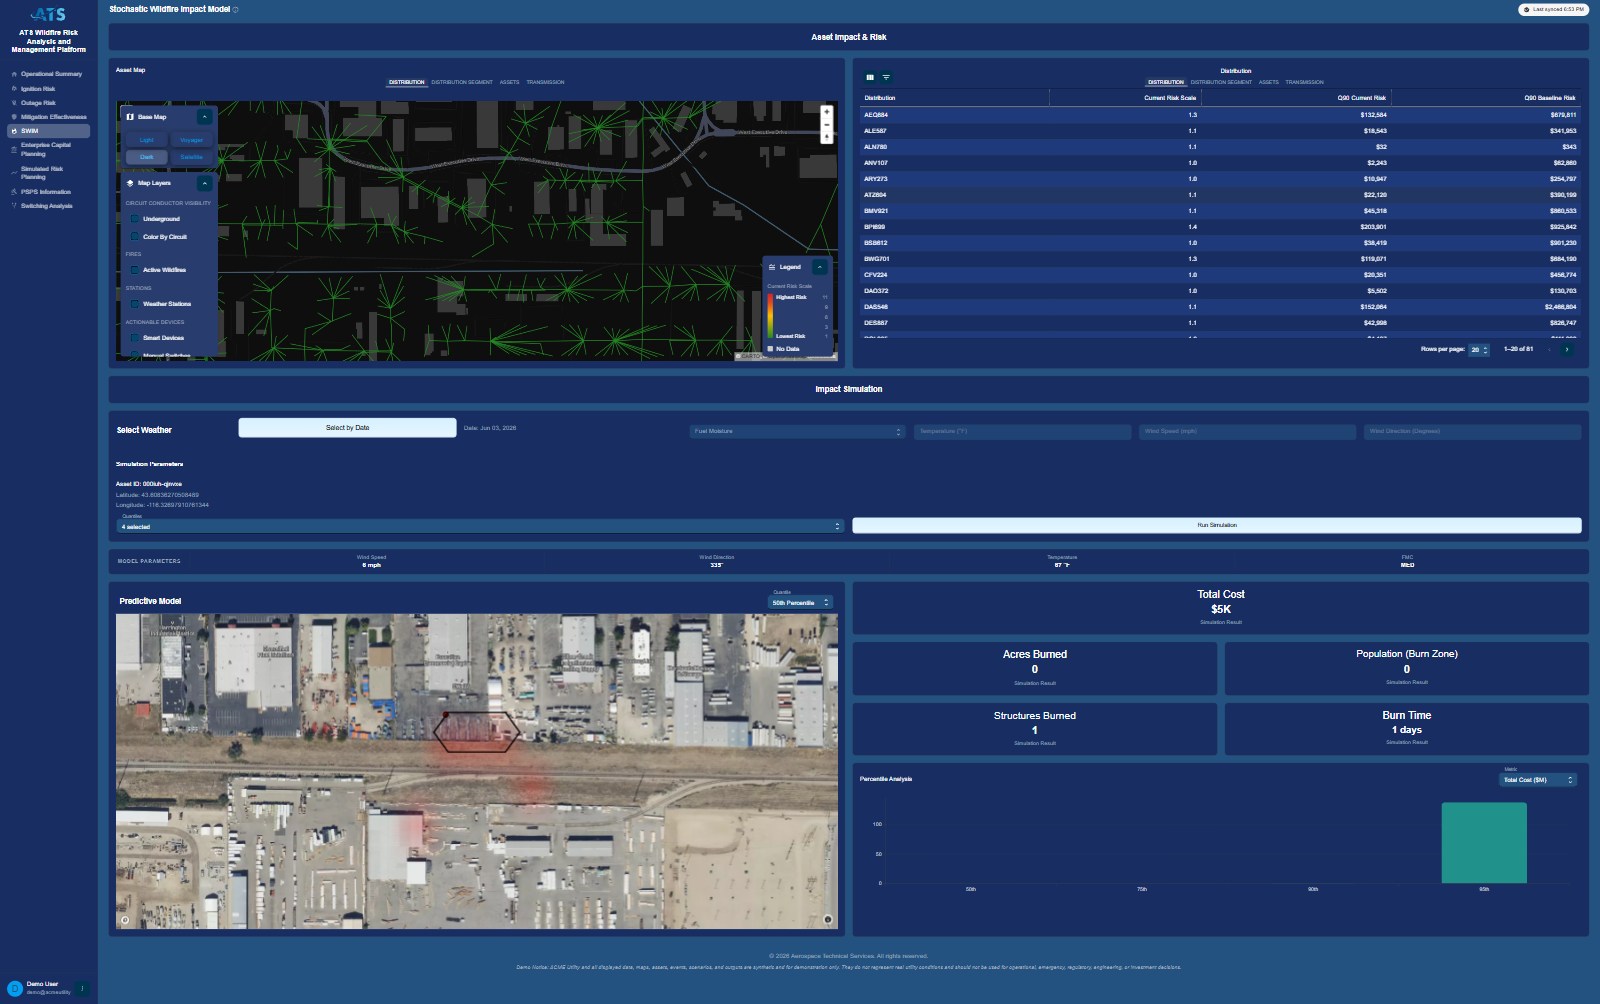
Task: Toggle the Color By Circuit checkbox
Action: [135, 237]
